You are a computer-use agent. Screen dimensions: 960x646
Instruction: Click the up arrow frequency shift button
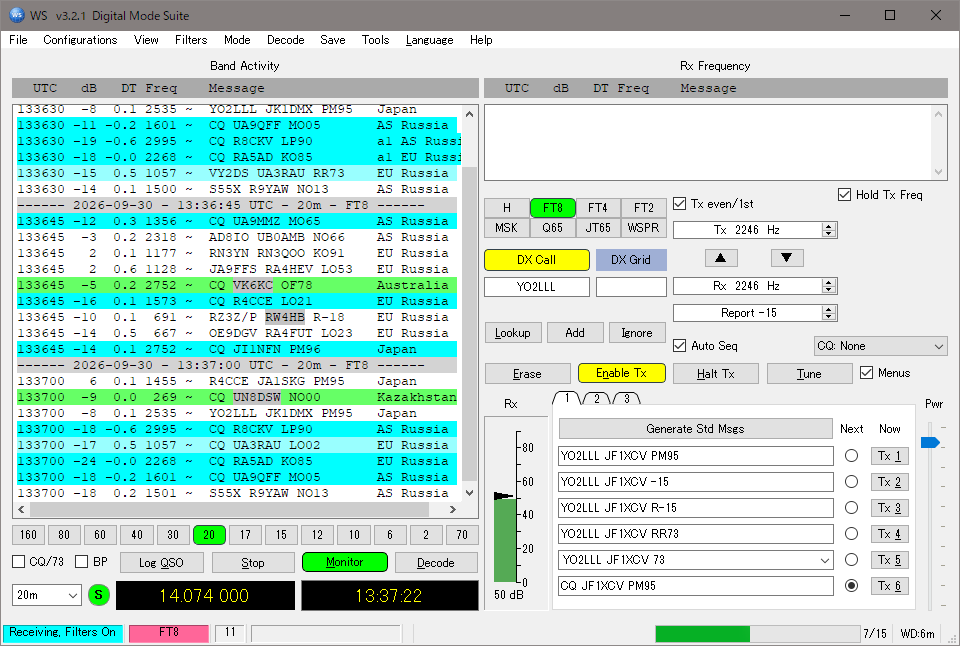(x=721, y=258)
